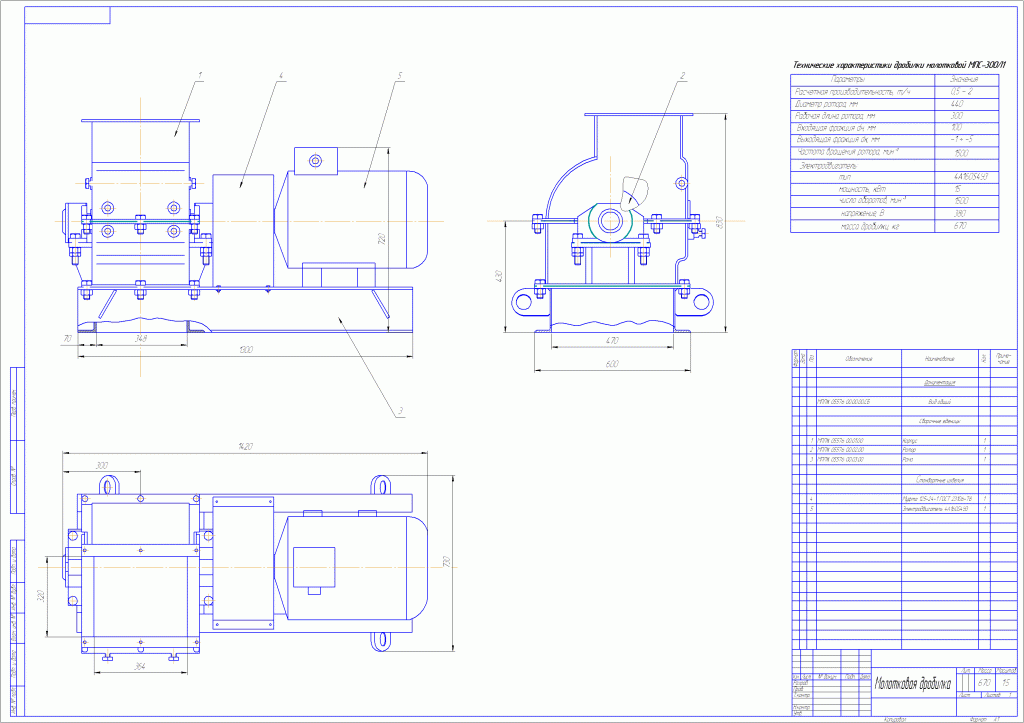The image size is (1024, 723).
Task: Click the 'Ротор' entry in parts list
Action: [x=909, y=450]
